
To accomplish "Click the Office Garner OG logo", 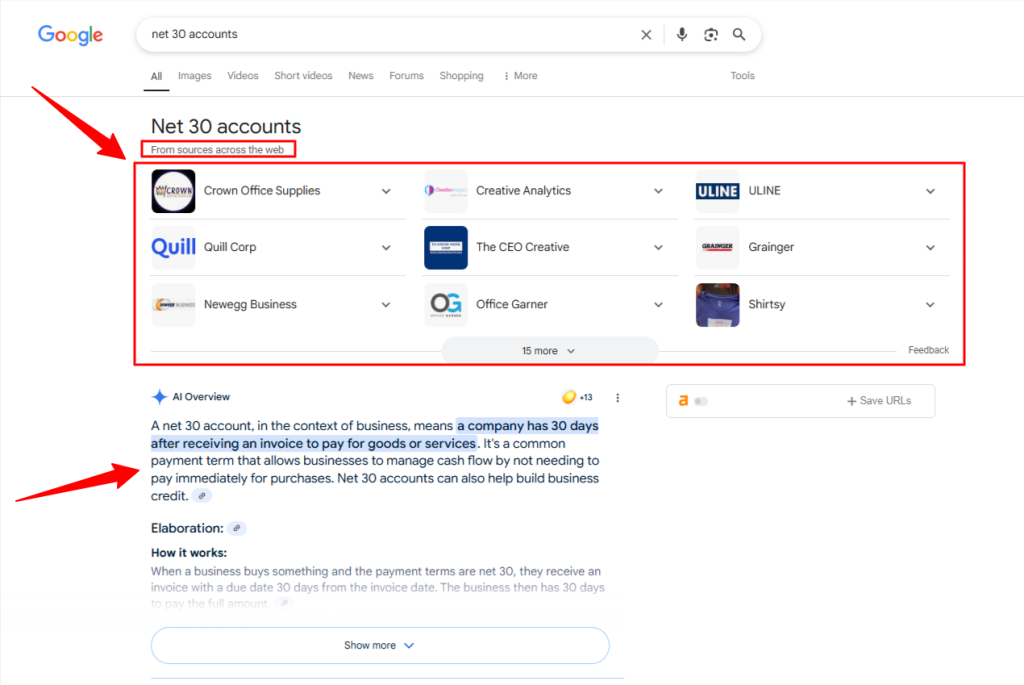I will click(x=445, y=304).
